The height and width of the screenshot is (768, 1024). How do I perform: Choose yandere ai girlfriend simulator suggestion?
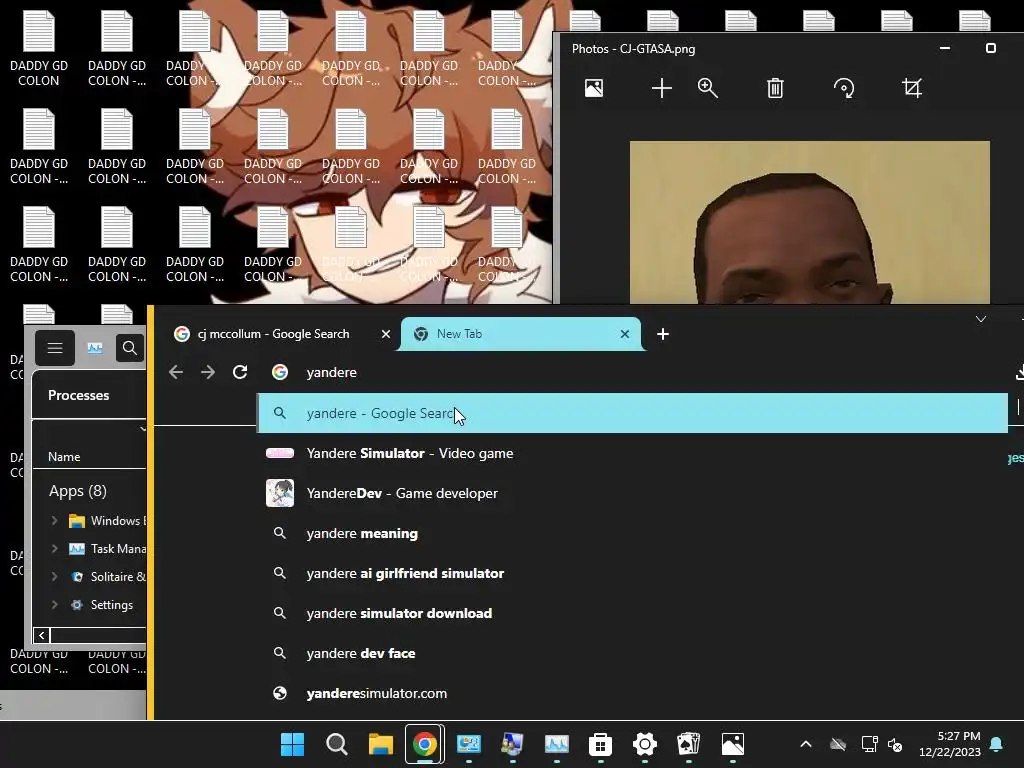coord(632,573)
